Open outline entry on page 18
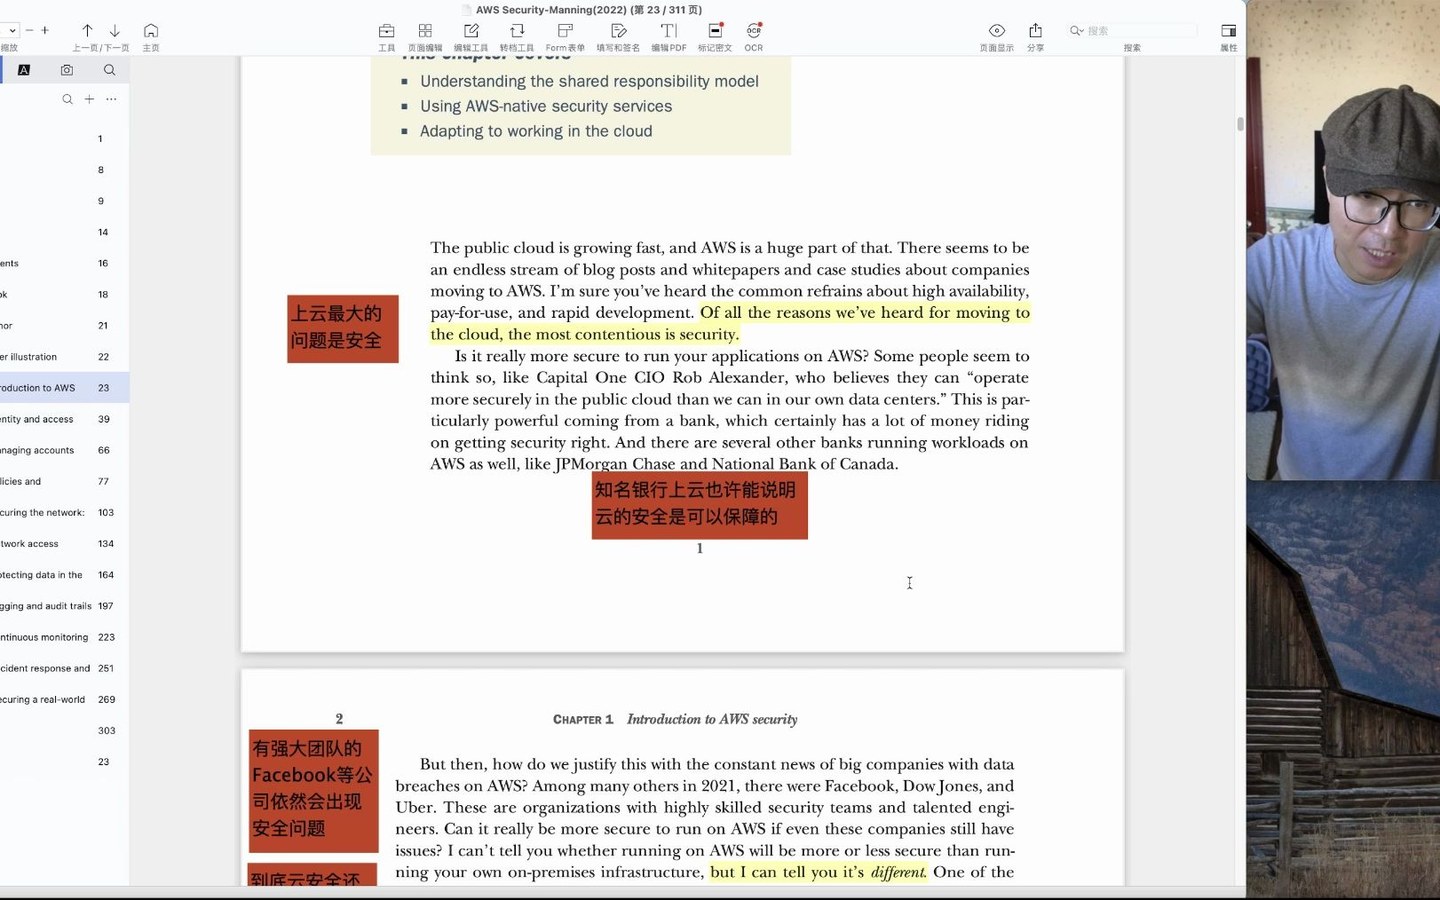The image size is (1440, 900). point(65,294)
